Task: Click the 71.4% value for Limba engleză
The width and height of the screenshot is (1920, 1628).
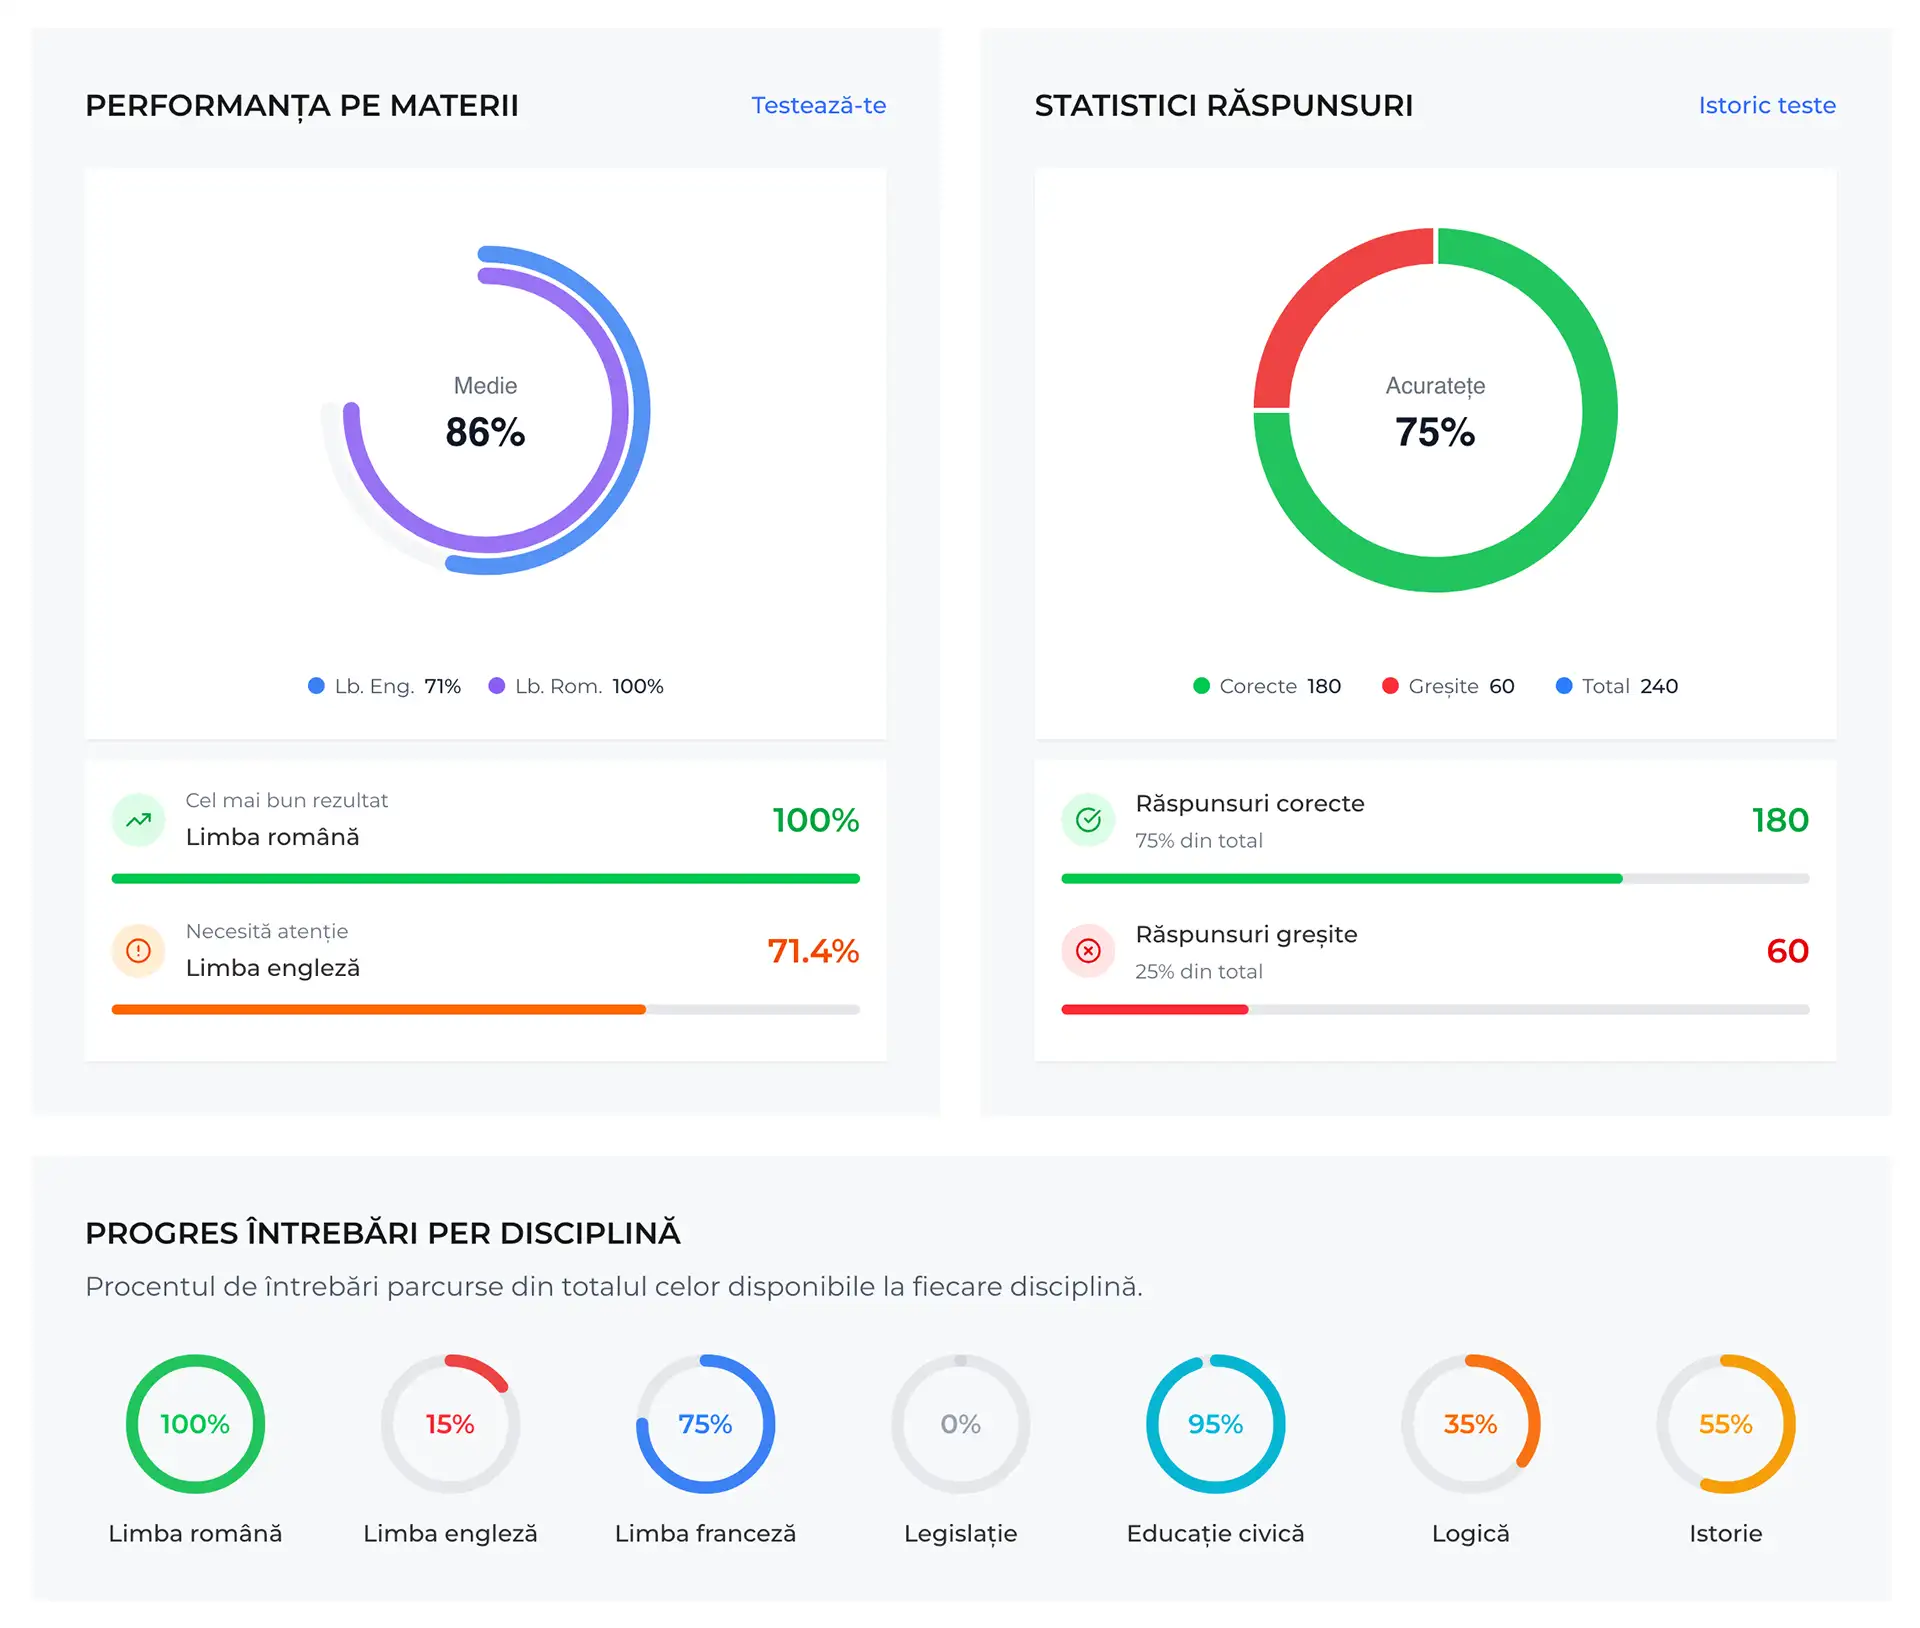Action: coord(813,950)
